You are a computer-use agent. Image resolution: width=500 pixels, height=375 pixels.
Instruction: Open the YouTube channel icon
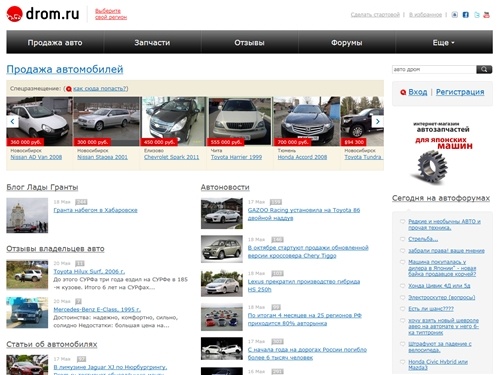pyautogui.click(x=487, y=15)
